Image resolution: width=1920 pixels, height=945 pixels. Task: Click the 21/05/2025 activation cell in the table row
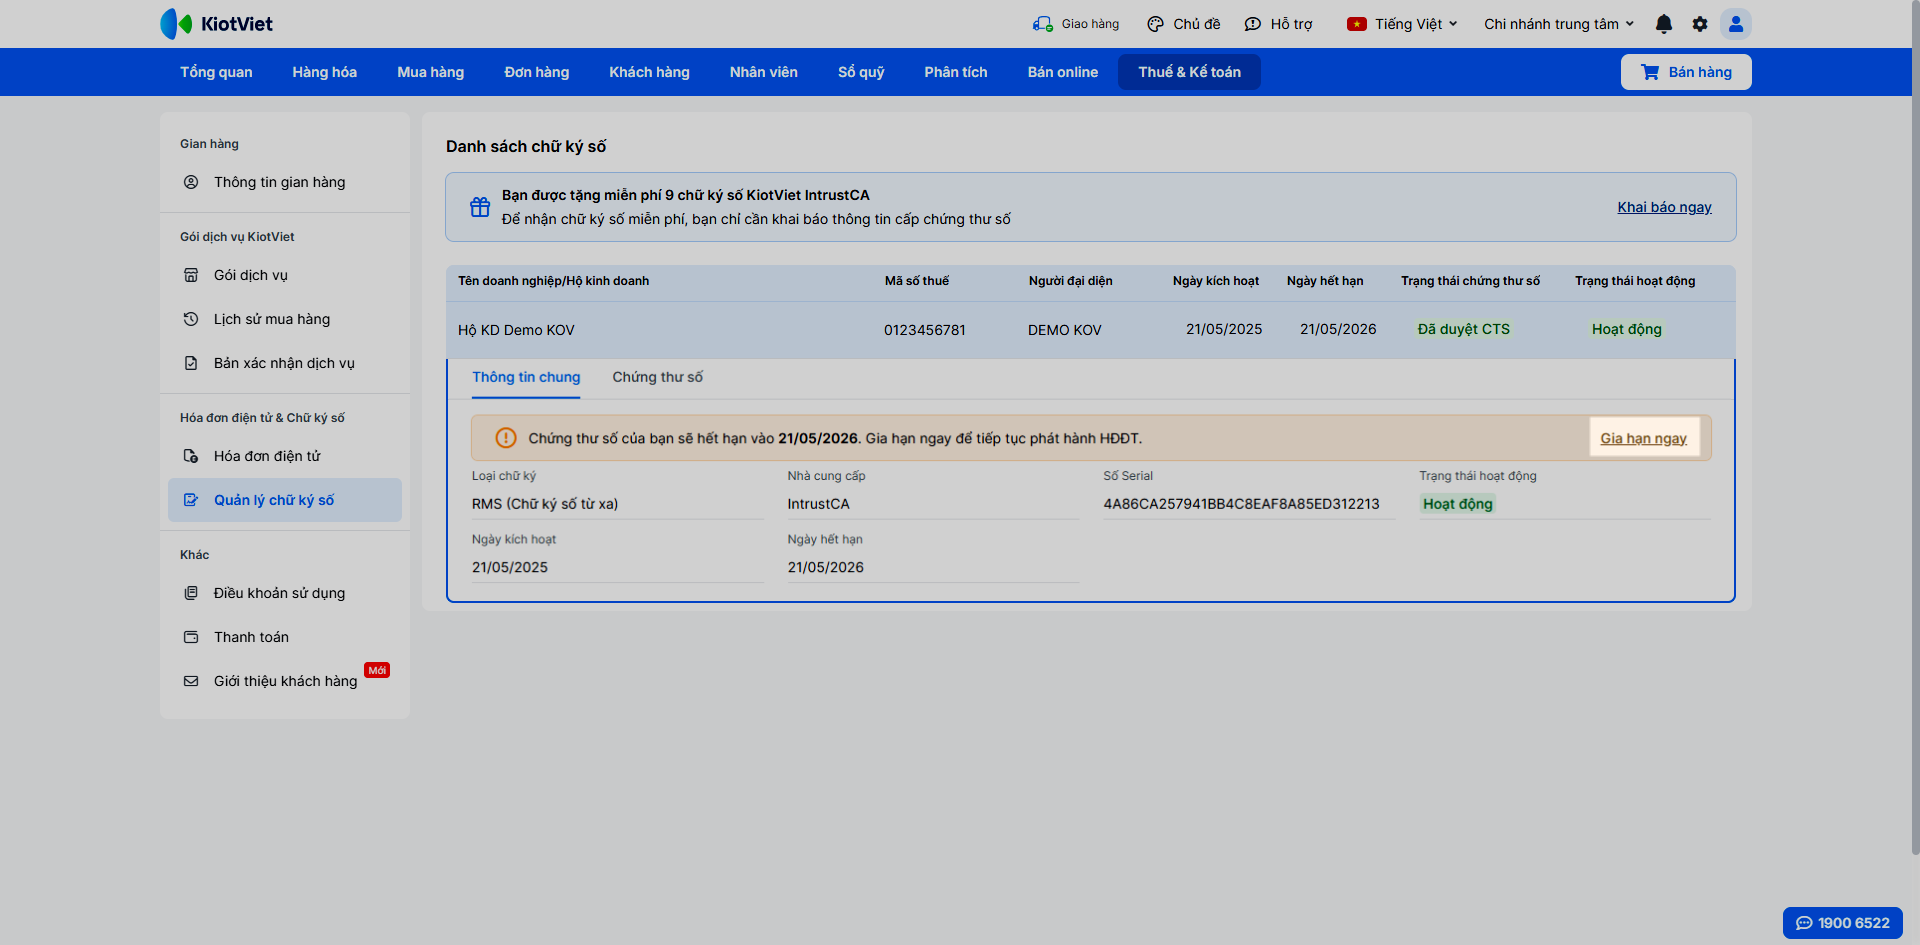1224,329
